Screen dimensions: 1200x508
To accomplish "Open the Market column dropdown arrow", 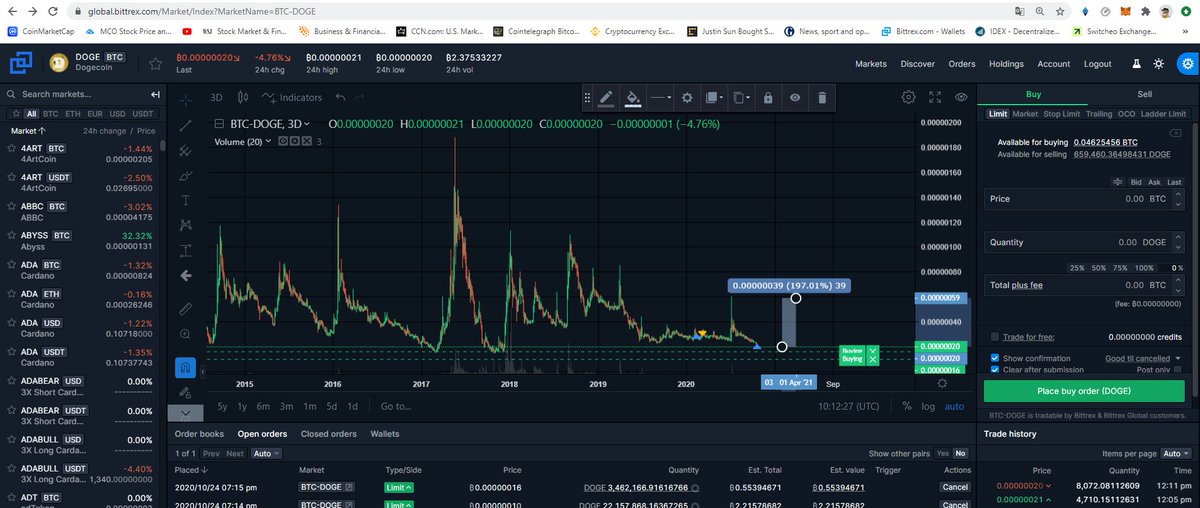I will coord(40,131).
